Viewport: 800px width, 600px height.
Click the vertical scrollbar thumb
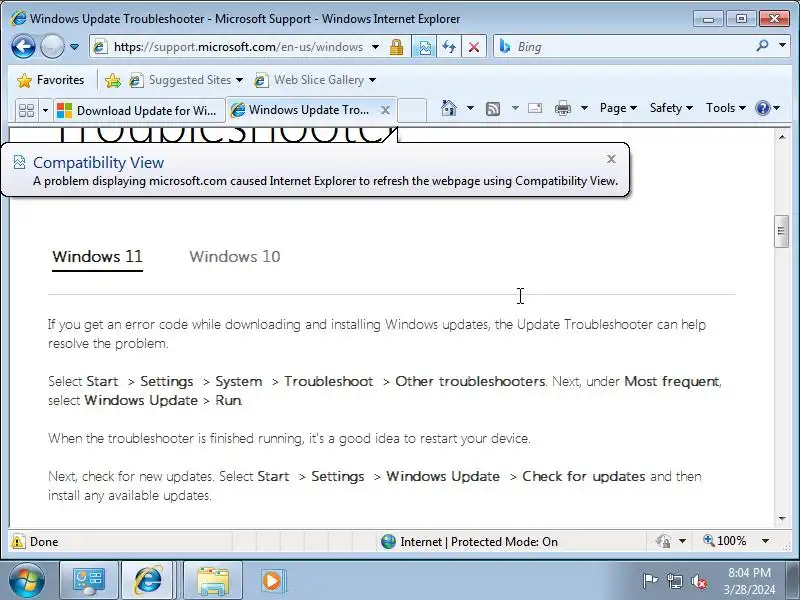[x=782, y=231]
